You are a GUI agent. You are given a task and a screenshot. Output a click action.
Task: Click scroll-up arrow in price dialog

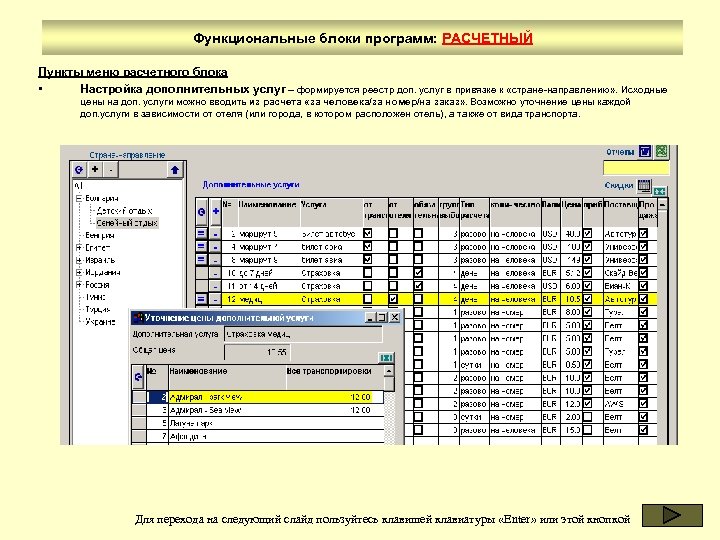[x=389, y=371]
